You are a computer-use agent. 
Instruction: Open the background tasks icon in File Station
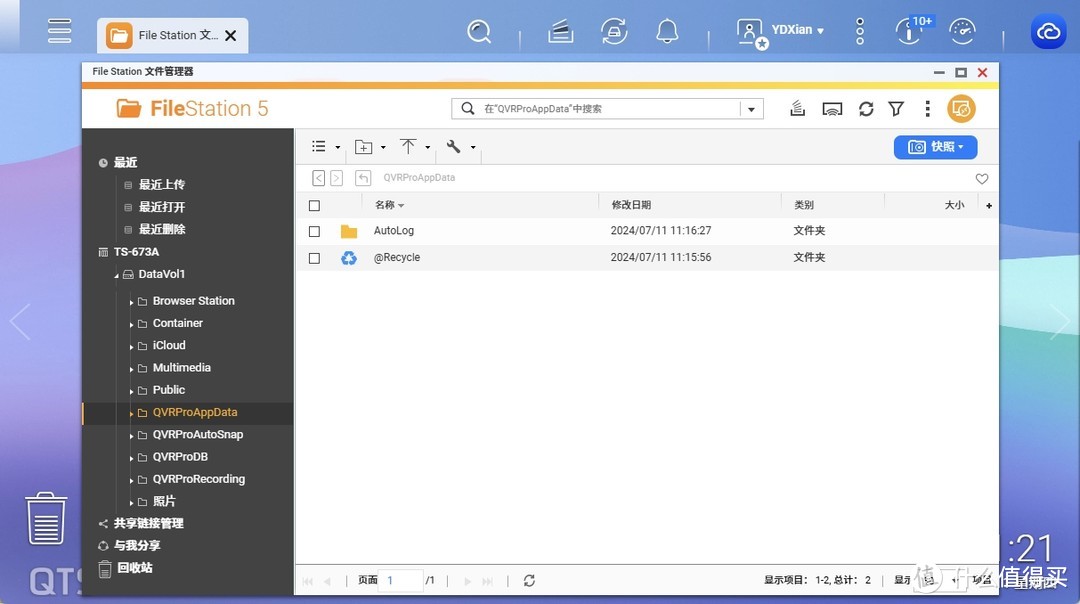[797, 107]
